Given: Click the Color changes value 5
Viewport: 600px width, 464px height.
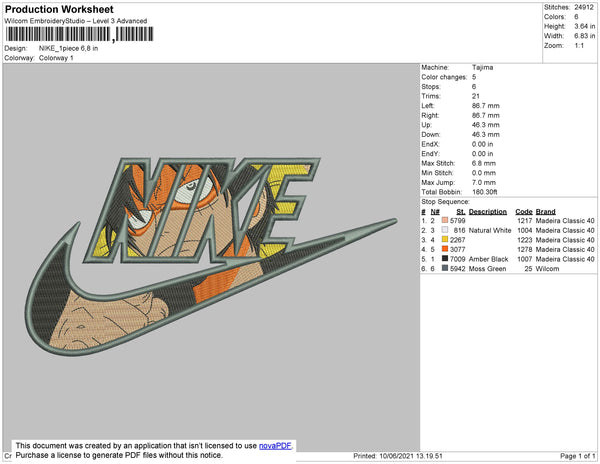Looking at the screenshot, I should click(x=474, y=77).
